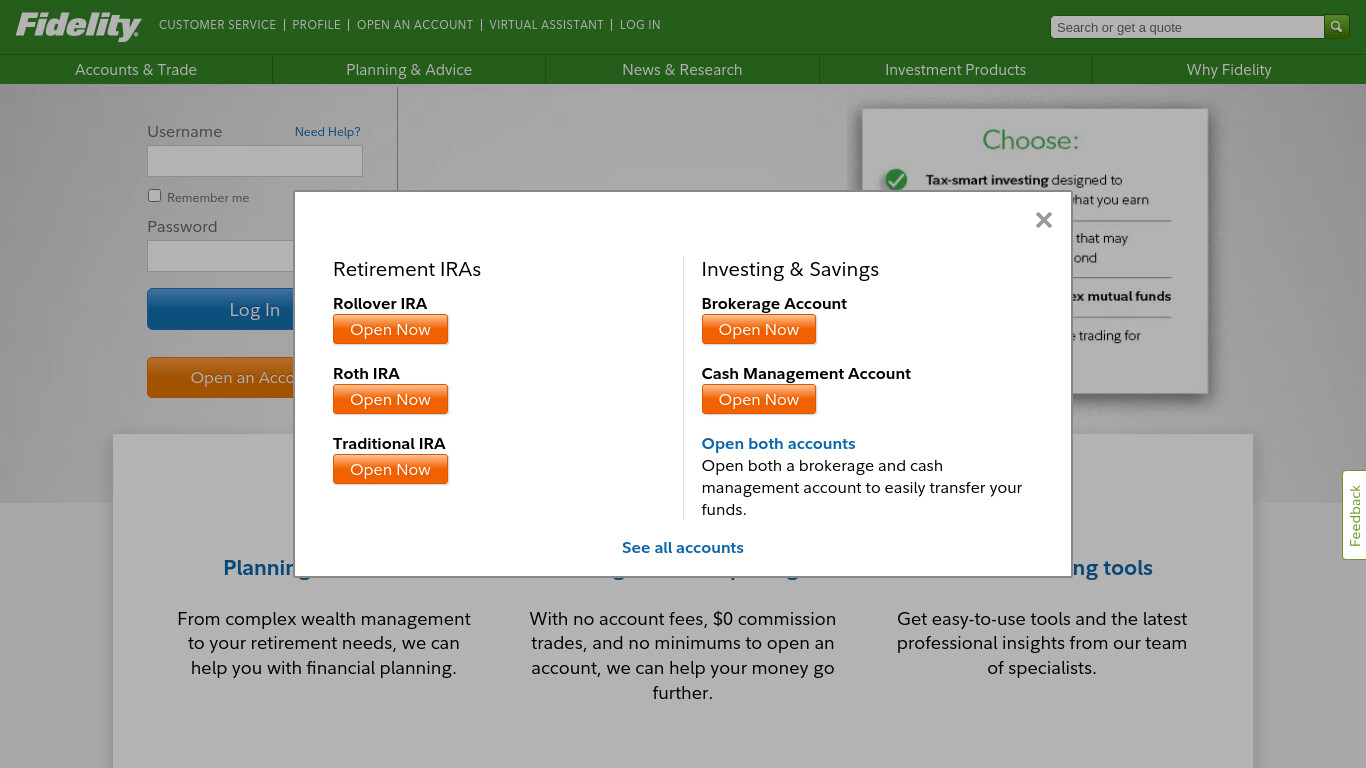Open Now for Roth IRA
1366x768 pixels.
click(x=390, y=399)
